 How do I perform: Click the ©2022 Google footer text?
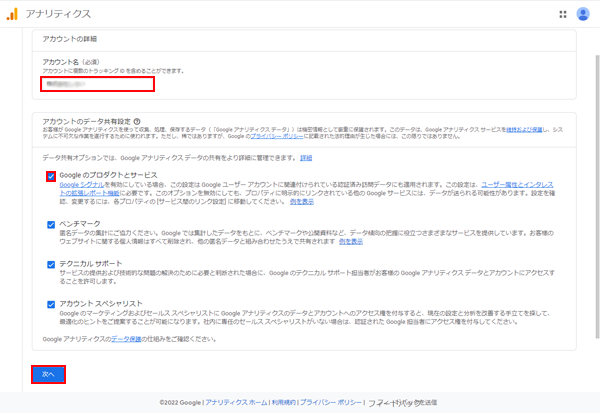tap(180, 402)
